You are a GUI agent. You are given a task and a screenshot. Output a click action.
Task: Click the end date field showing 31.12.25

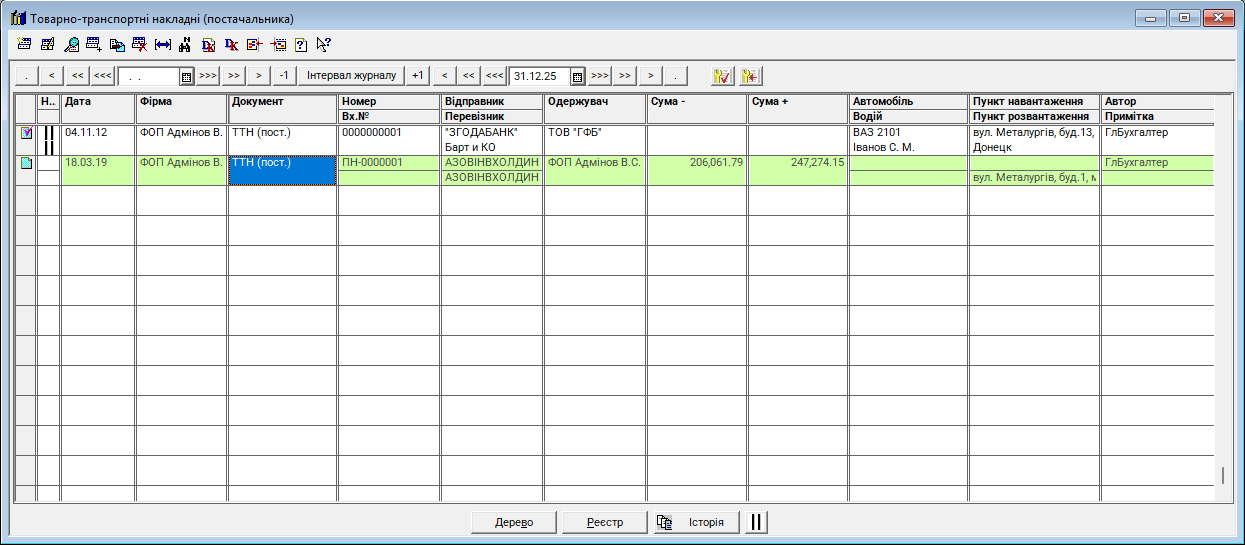pos(539,76)
